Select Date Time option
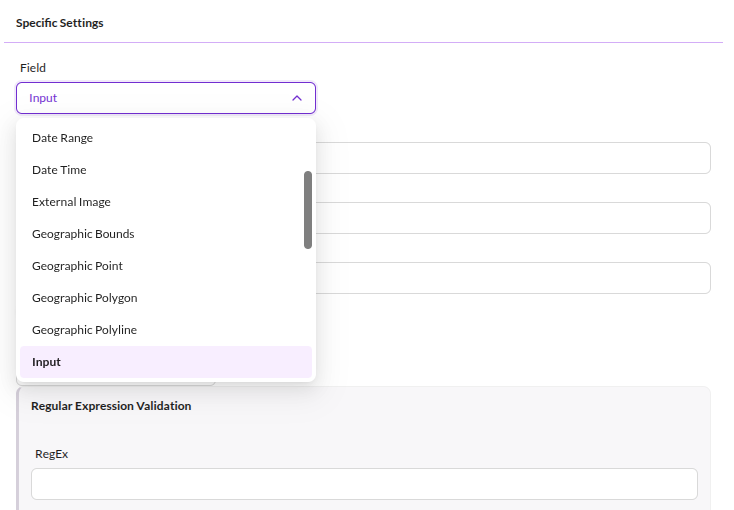Viewport: 734px width, 510px height. coord(166,170)
